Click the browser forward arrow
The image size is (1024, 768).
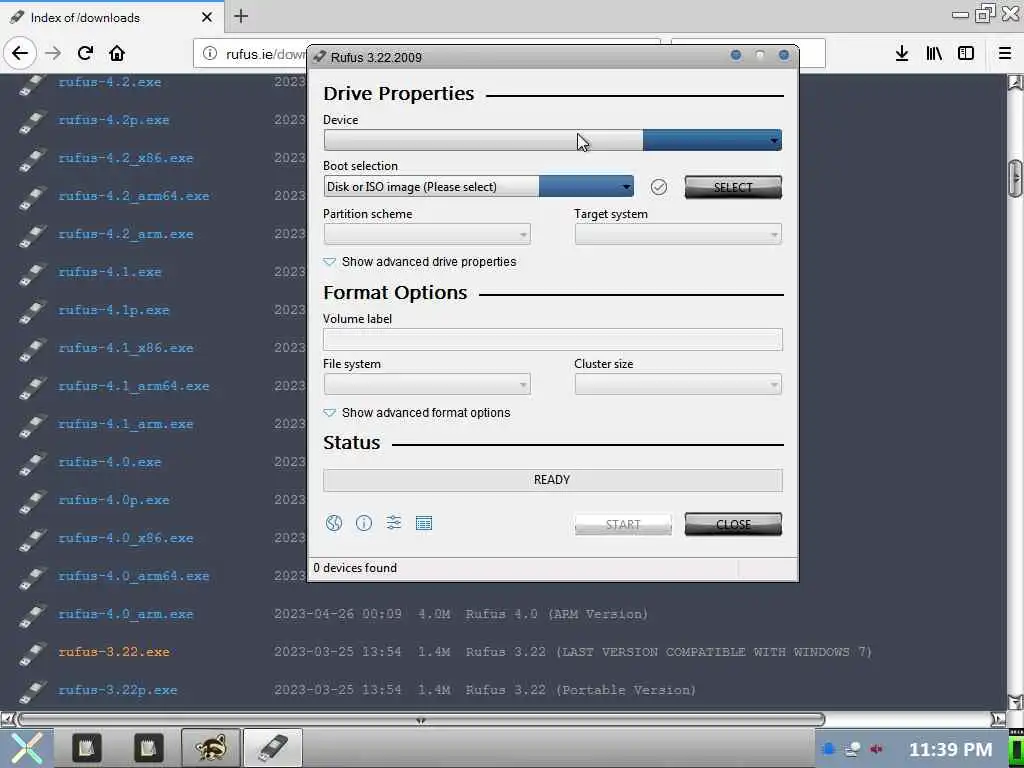pos(53,53)
